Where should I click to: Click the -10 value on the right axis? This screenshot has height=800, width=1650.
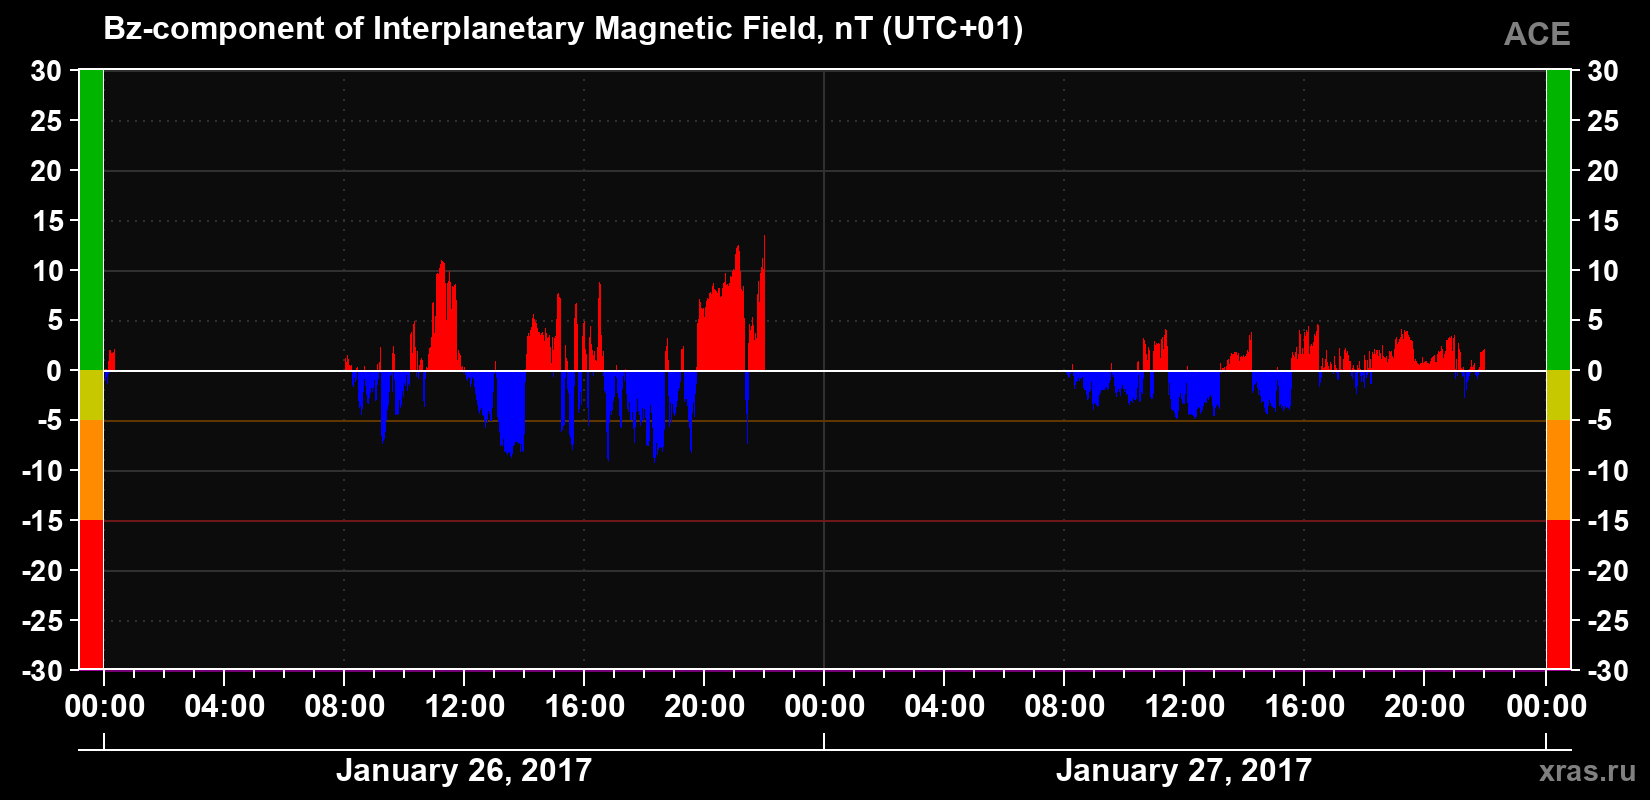(x=1608, y=471)
